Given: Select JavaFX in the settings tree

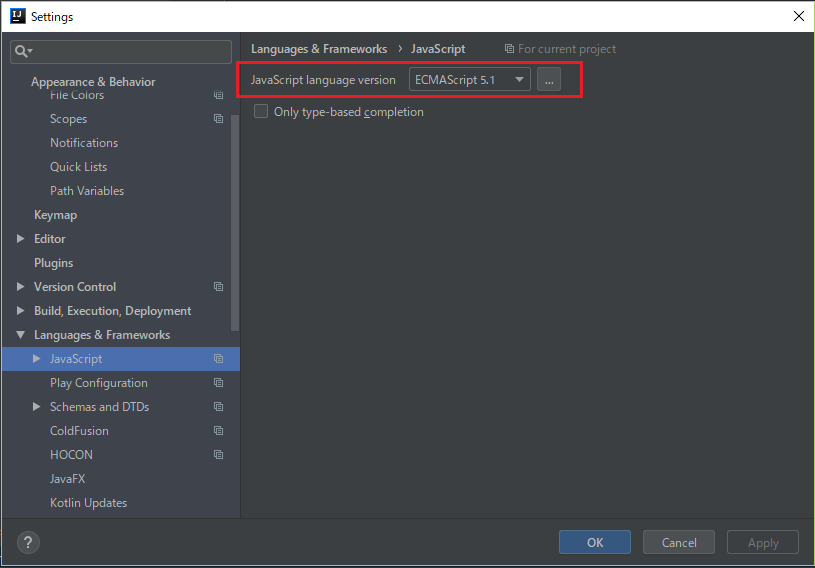Looking at the screenshot, I should [68, 479].
